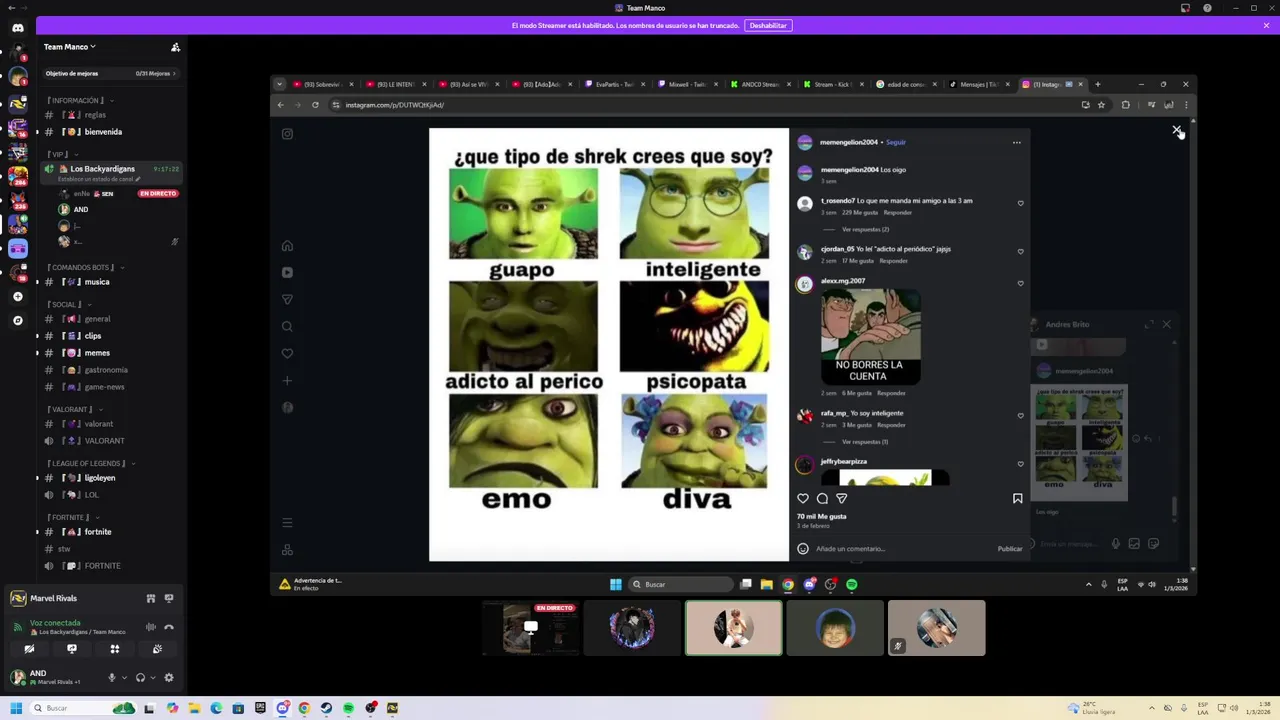Viewport: 1280px width, 720px height.
Task: Click the add a server plus icon
Action: 18,297
